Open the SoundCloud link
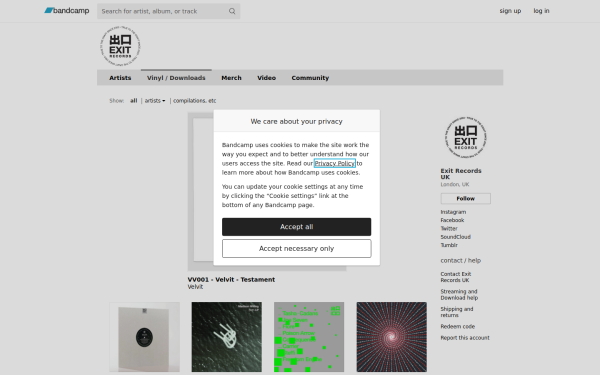The image size is (600, 375). pyautogui.click(x=455, y=237)
